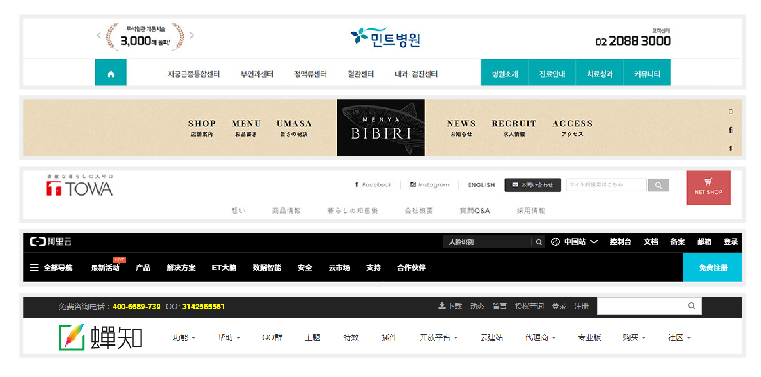Open the red NET SHOP cart button
The image size is (761, 377).
point(709,187)
